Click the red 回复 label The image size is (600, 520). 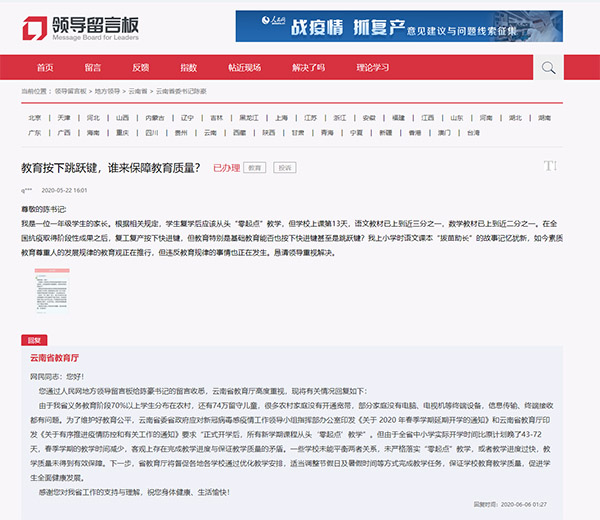pyautogui.click(x=34, y=340)
